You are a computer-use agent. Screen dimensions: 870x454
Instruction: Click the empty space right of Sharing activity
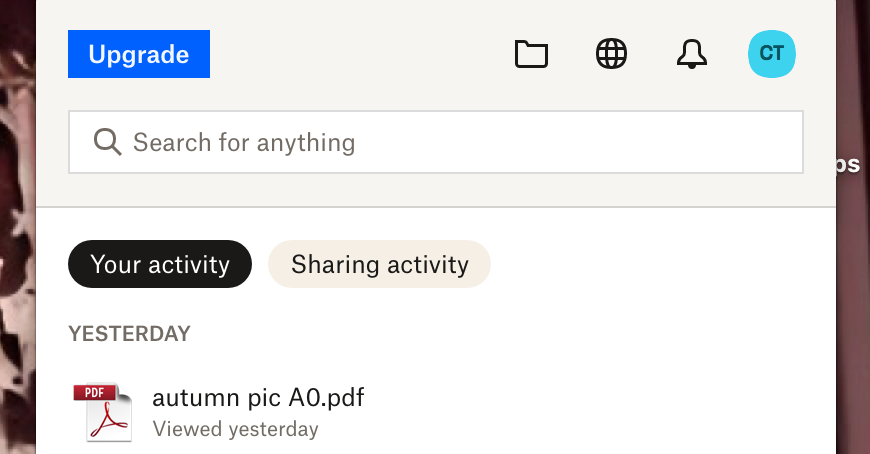point(650,264)
